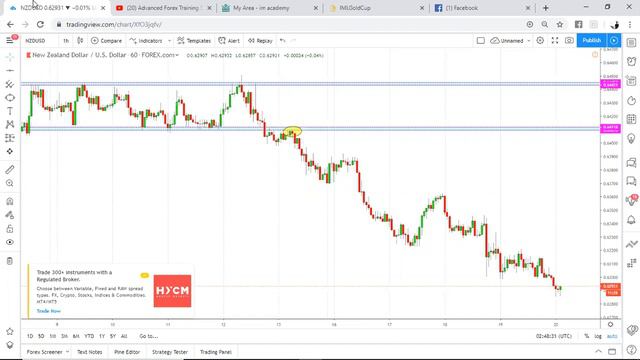Toggle auto scale mode
Screen dimensions: 640x360
tap(612, 336)
